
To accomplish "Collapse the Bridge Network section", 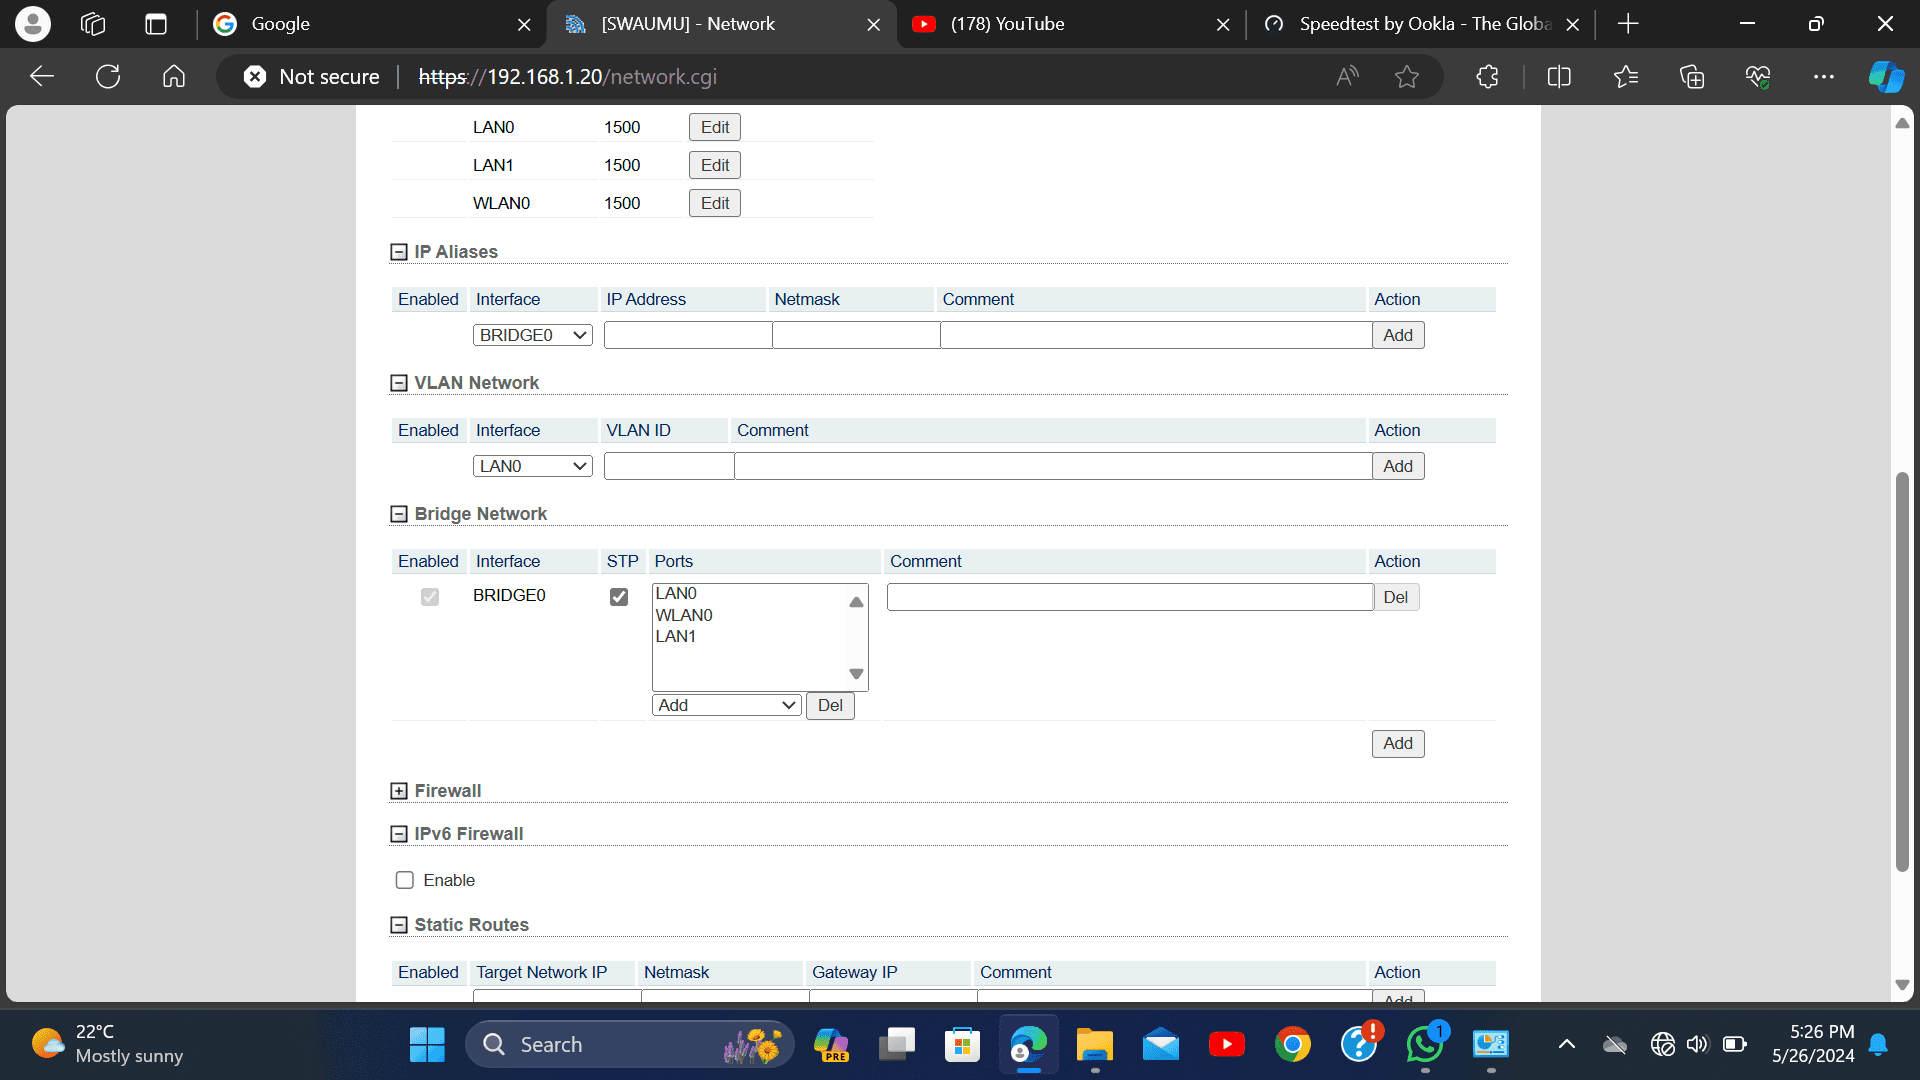I will tap(399, 514).
